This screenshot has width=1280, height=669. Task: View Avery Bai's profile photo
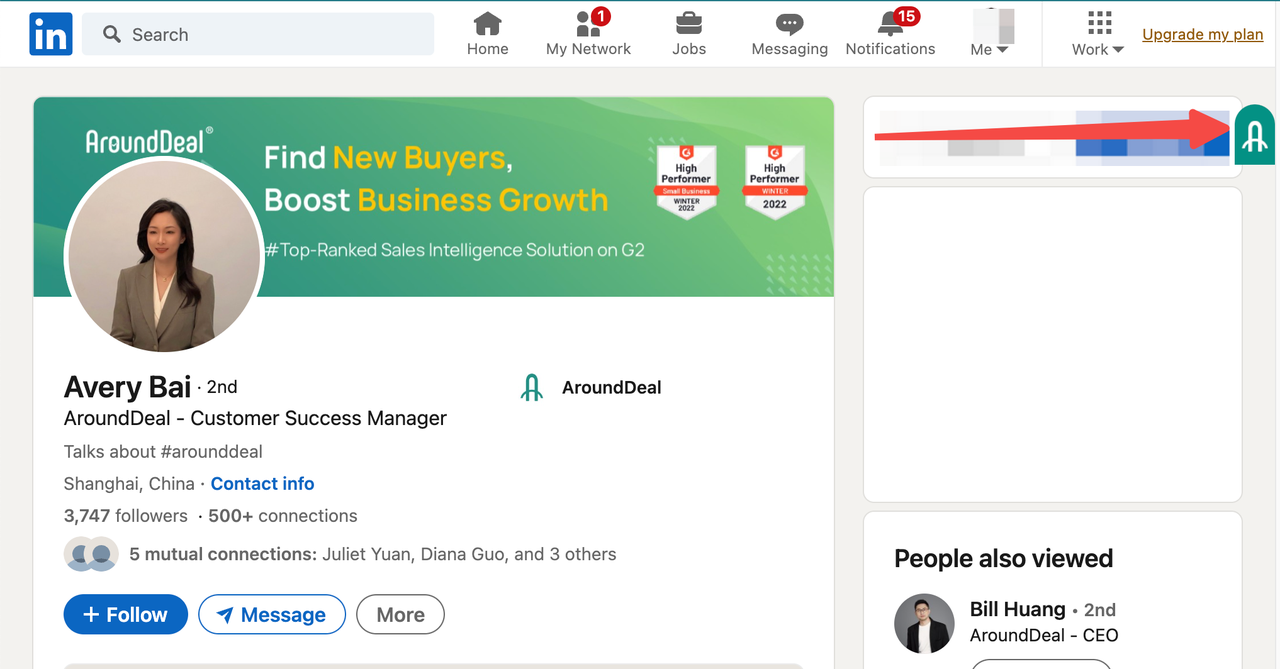[x=164, y=257]
